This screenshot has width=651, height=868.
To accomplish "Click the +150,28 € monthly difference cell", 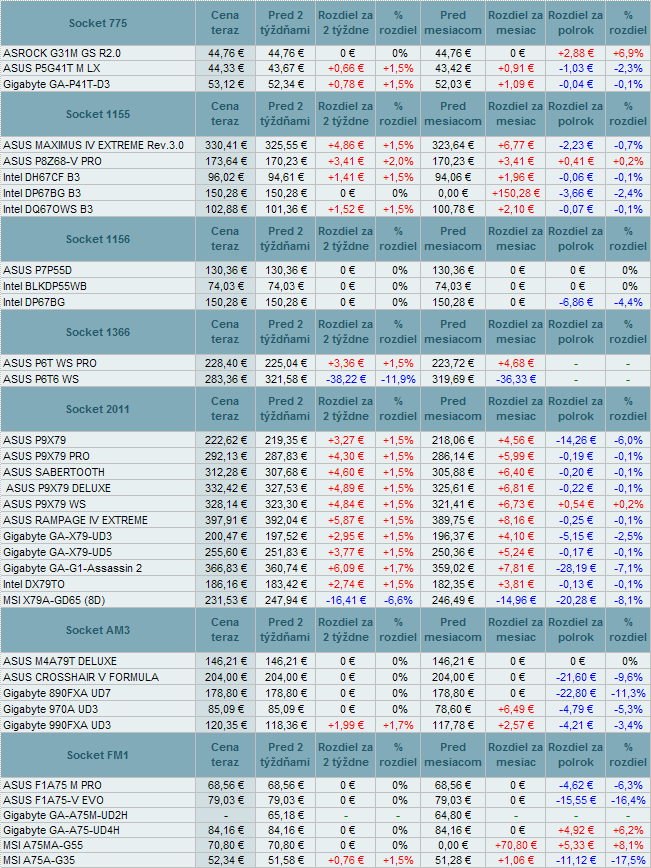I will tap(515, 193).
